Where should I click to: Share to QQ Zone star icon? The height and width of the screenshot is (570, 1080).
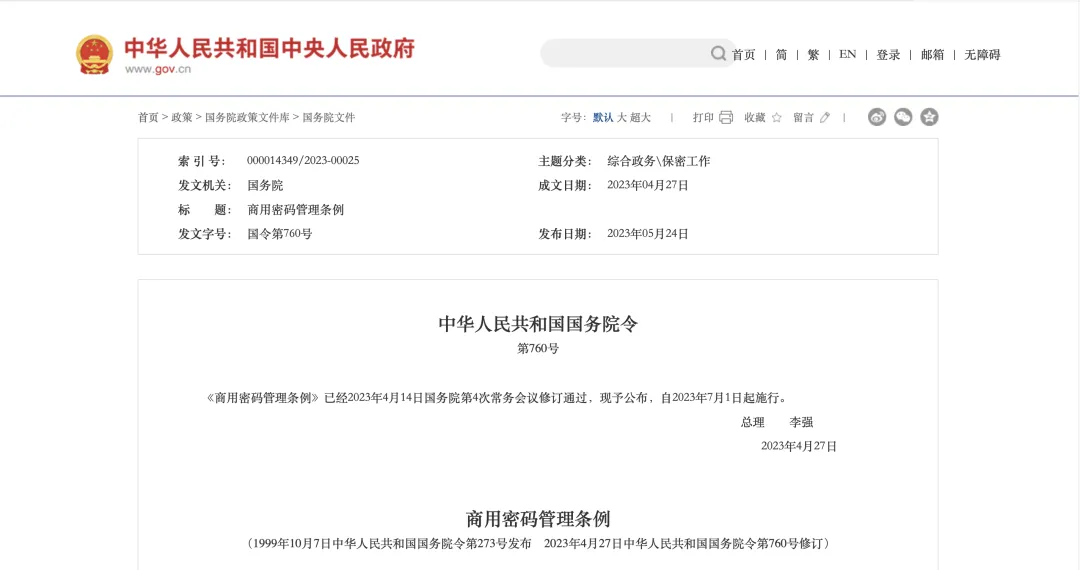[929, 117]
